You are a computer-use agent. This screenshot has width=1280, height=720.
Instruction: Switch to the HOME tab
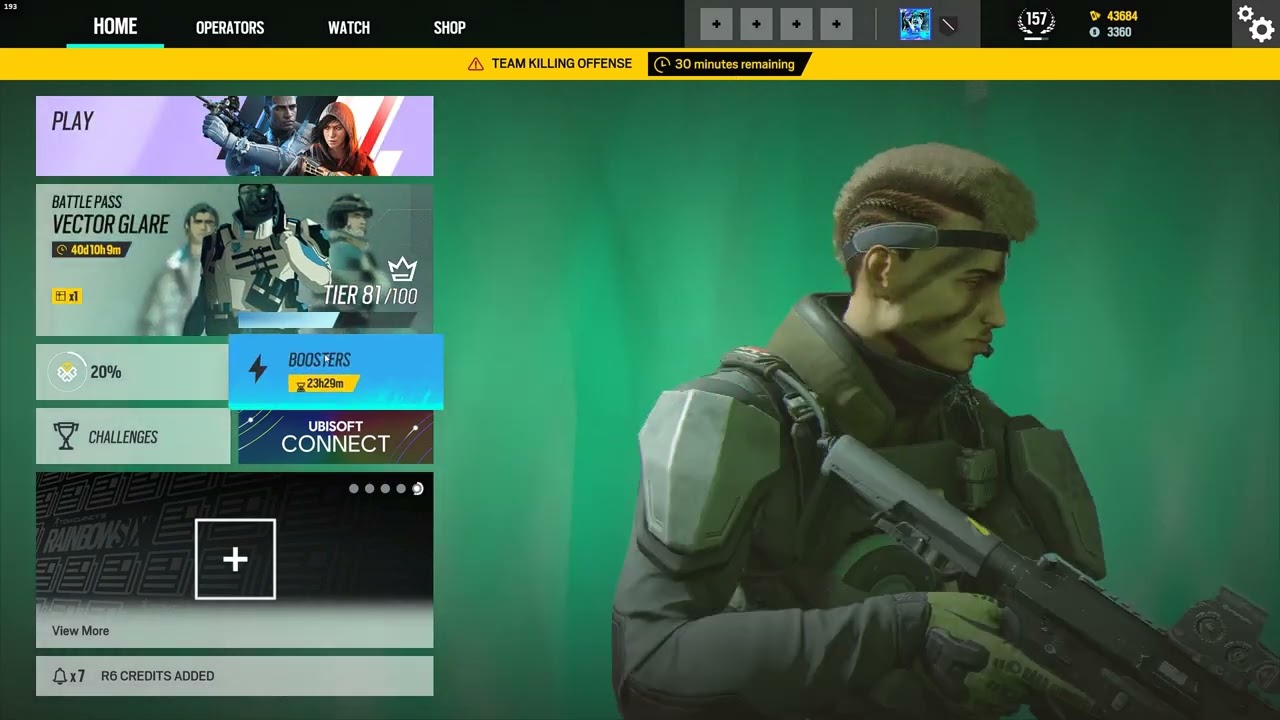coord(115,27)
